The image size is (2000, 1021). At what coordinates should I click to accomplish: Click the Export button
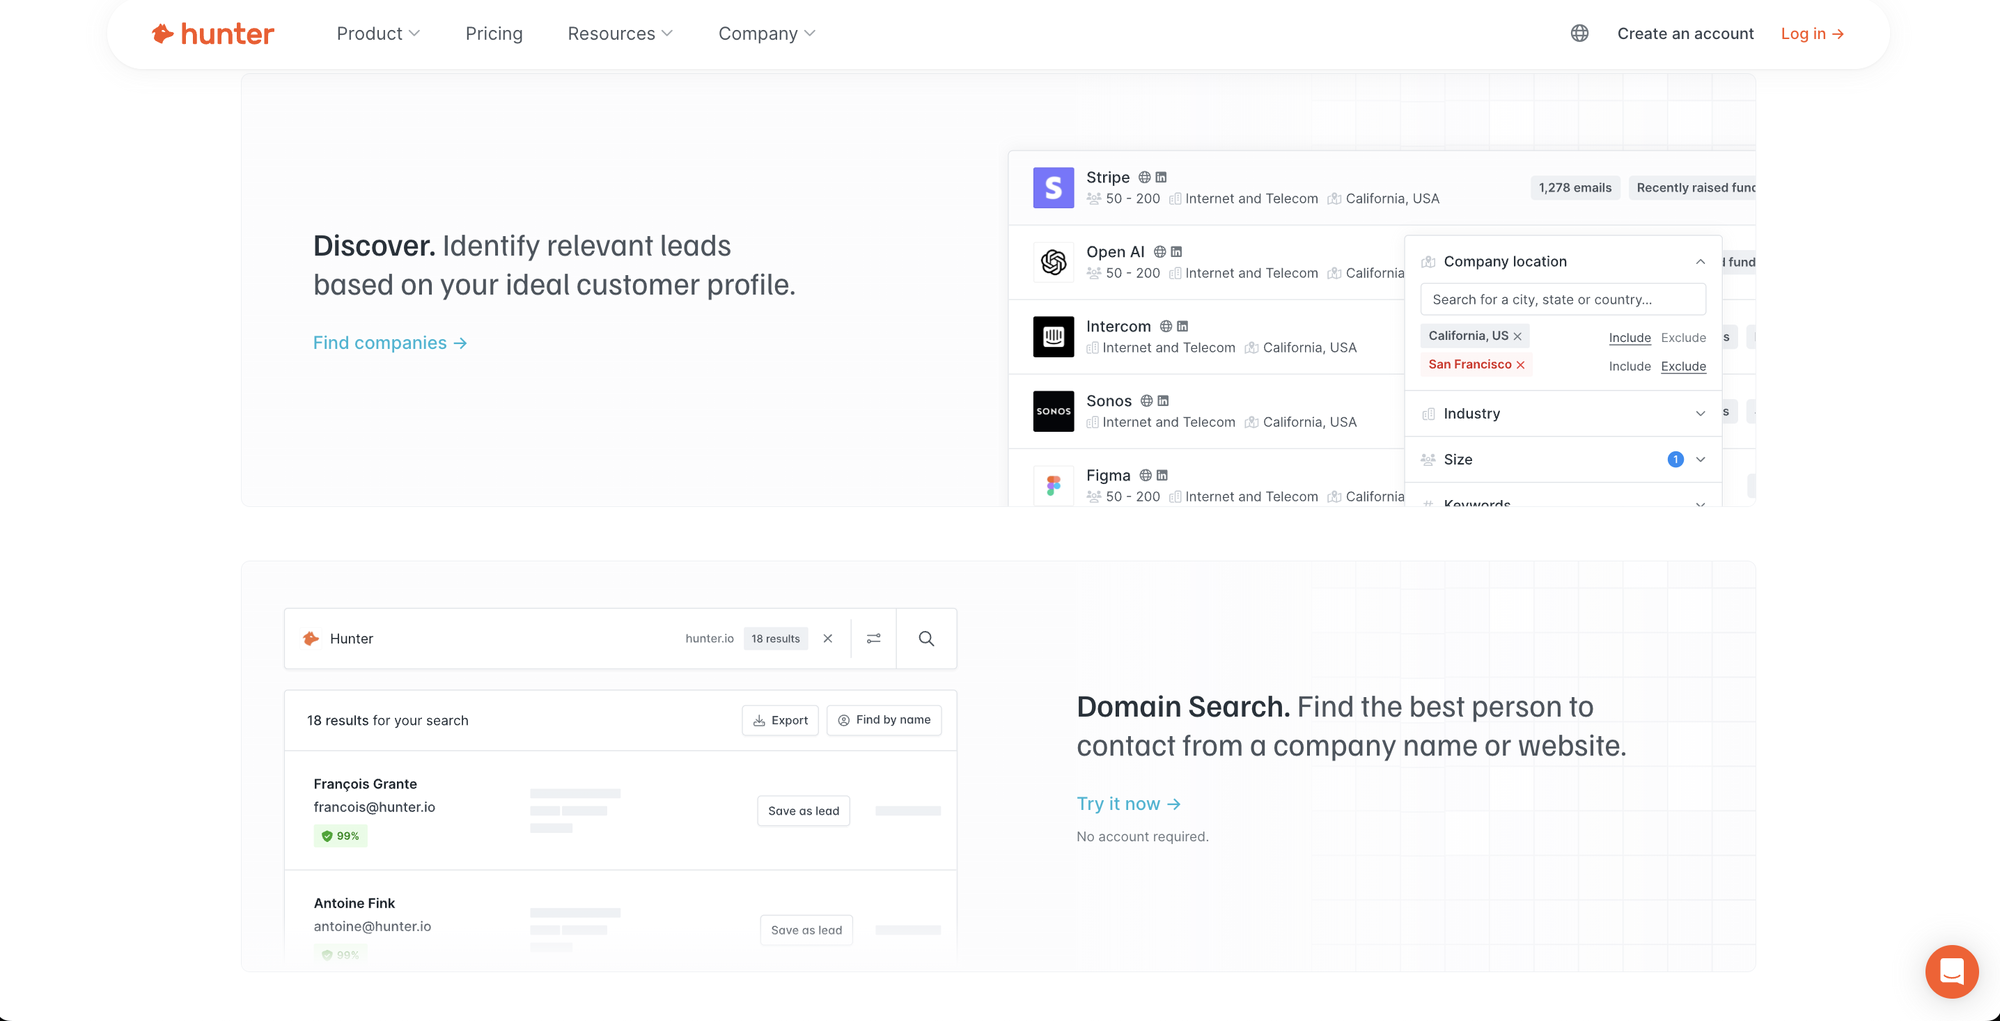(x=780, y=720)
